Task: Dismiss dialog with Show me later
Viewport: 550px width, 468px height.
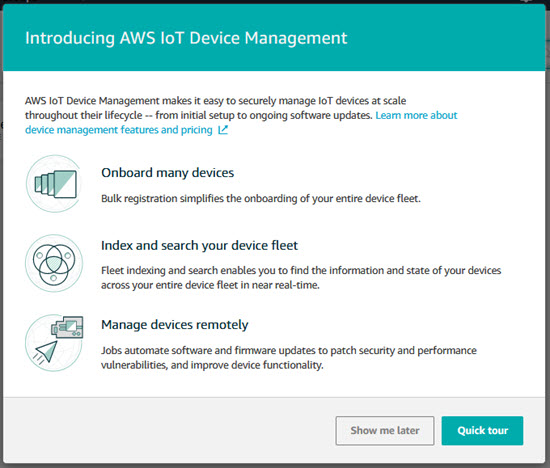Action: [x=385, y=430]
